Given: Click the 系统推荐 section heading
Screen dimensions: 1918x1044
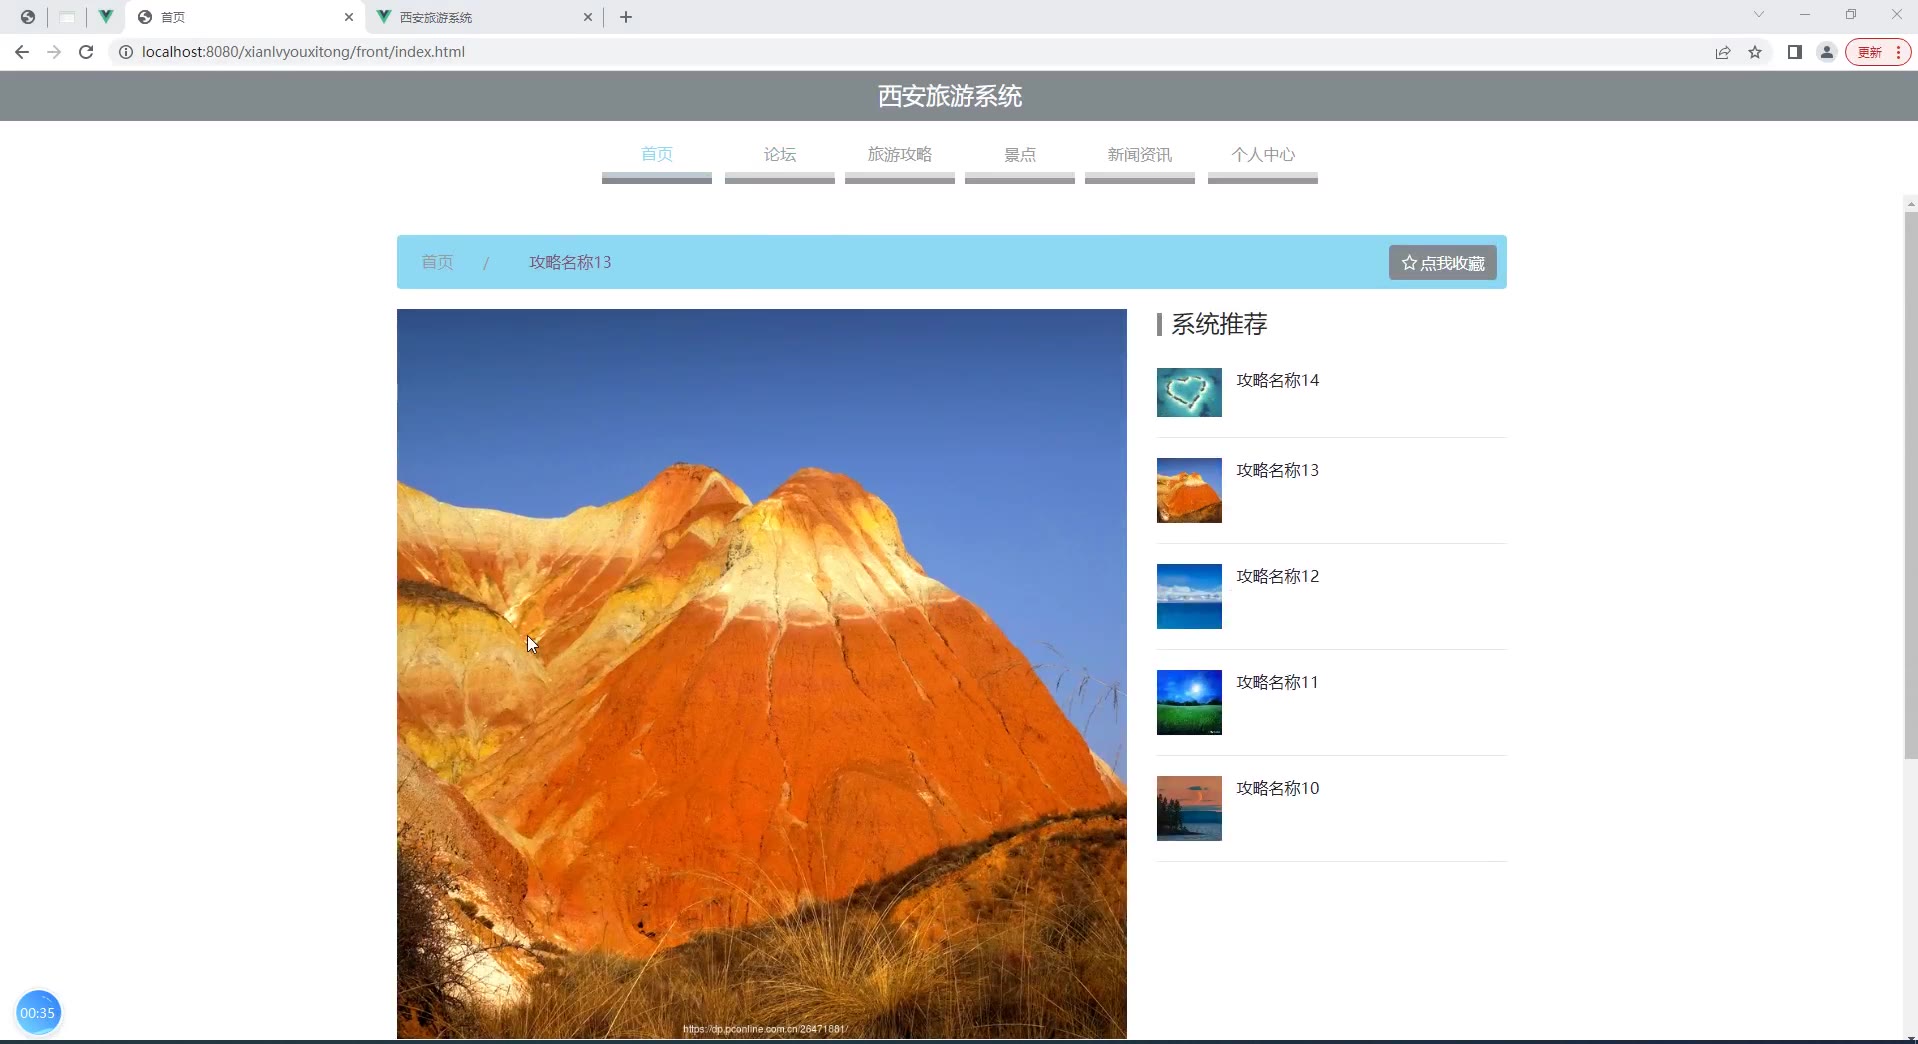Looking at the screenshot, I should point(1219,324).
